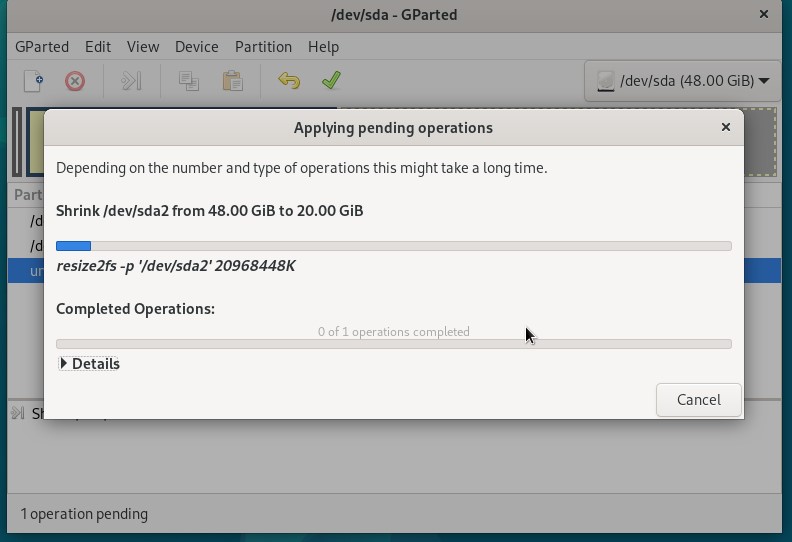Click the unallocated space in the disk graphic
The image size is (792, 542).
(x=760, y=142)
